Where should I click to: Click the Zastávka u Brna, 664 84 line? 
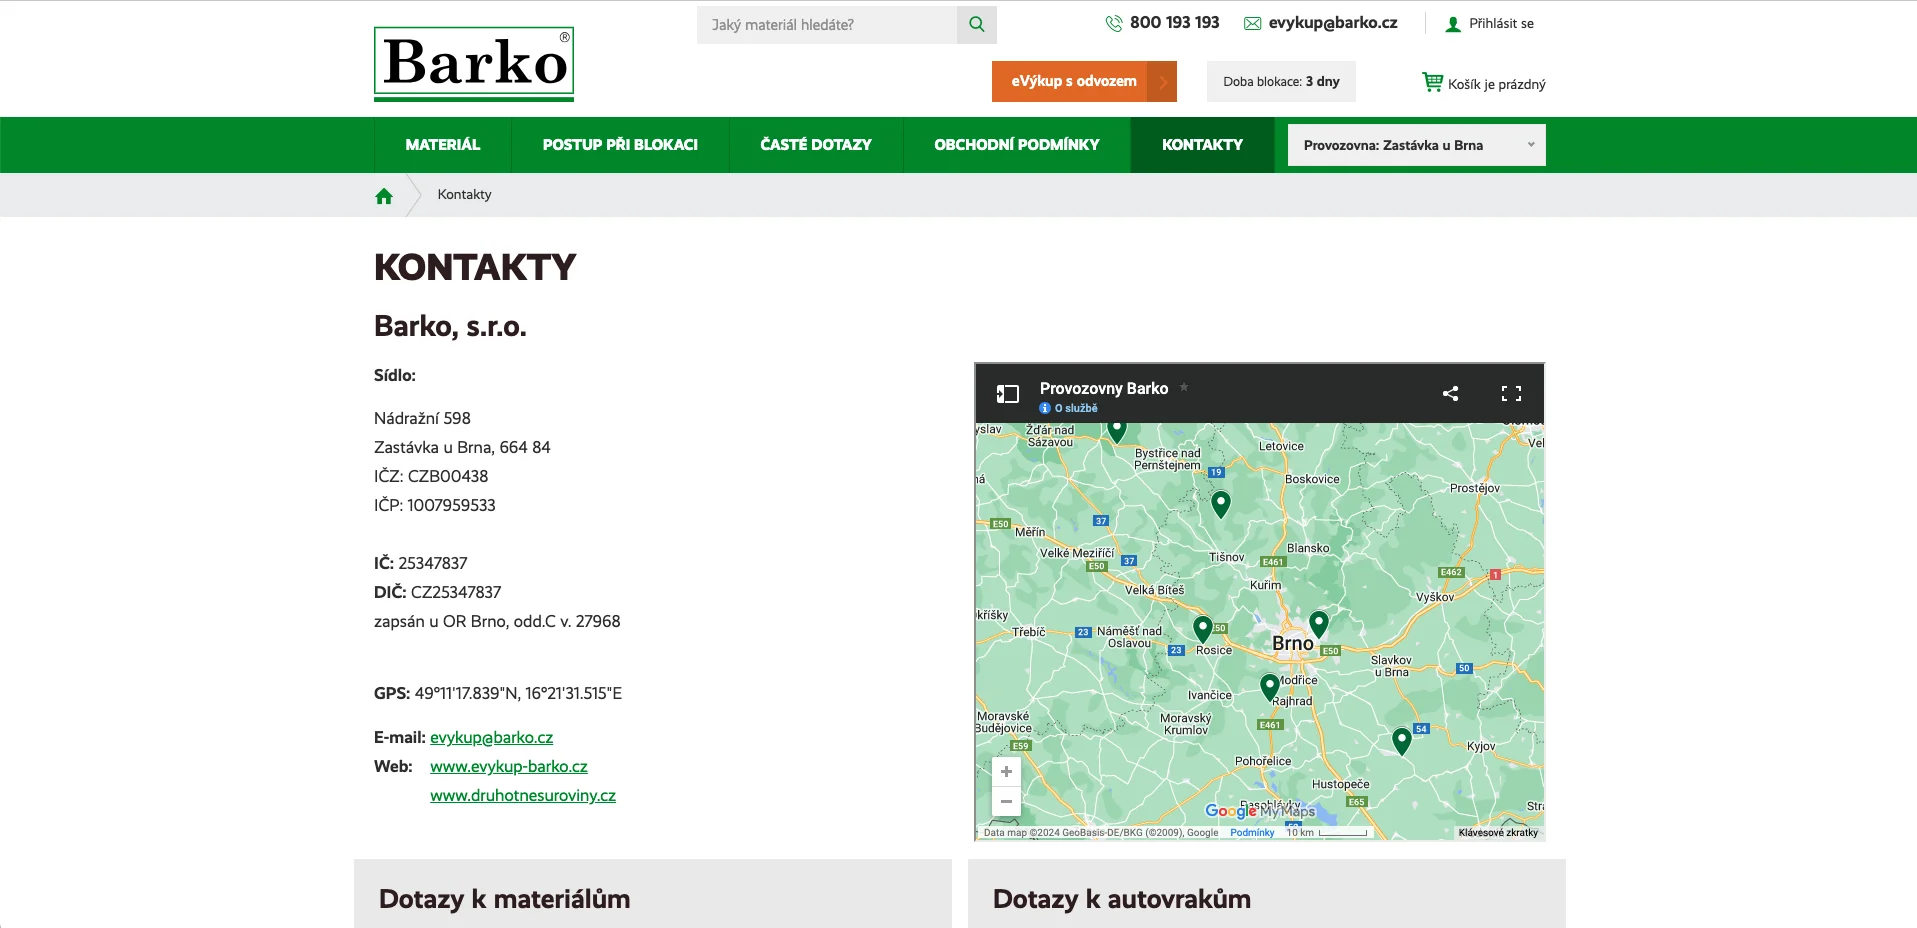tap(462, 448)
